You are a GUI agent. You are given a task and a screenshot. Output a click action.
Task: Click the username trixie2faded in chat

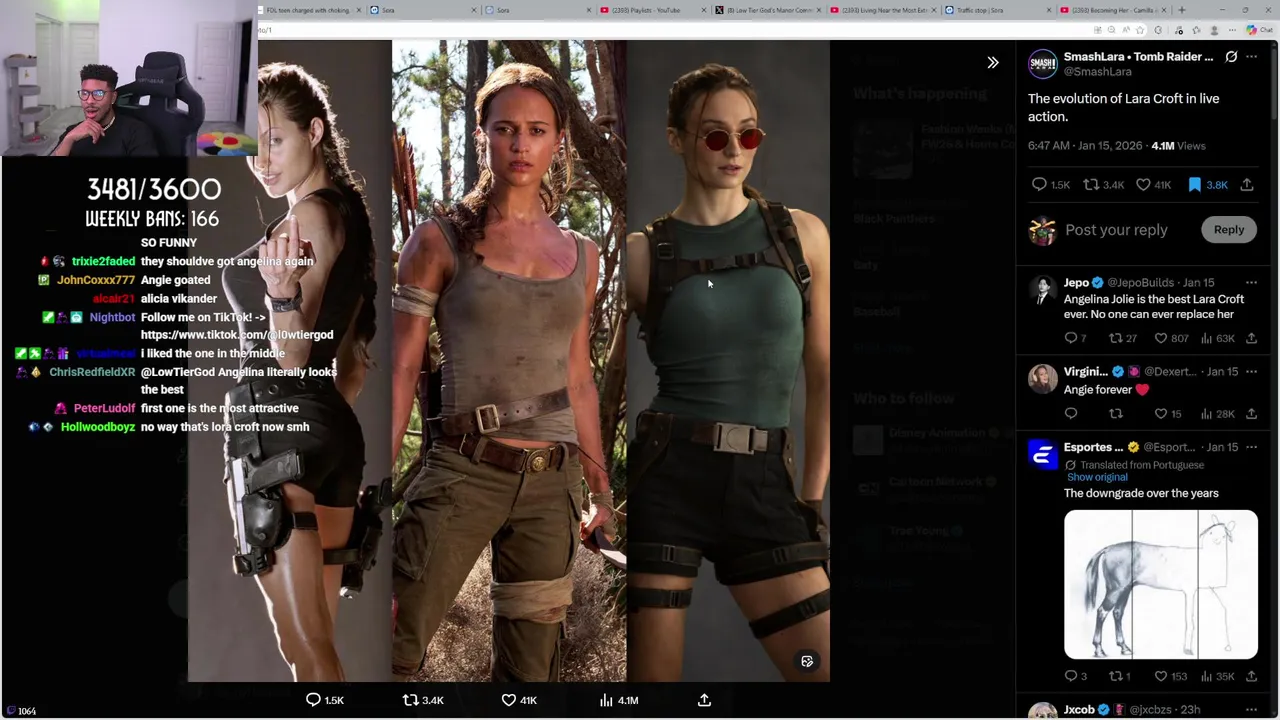(103, 261)
